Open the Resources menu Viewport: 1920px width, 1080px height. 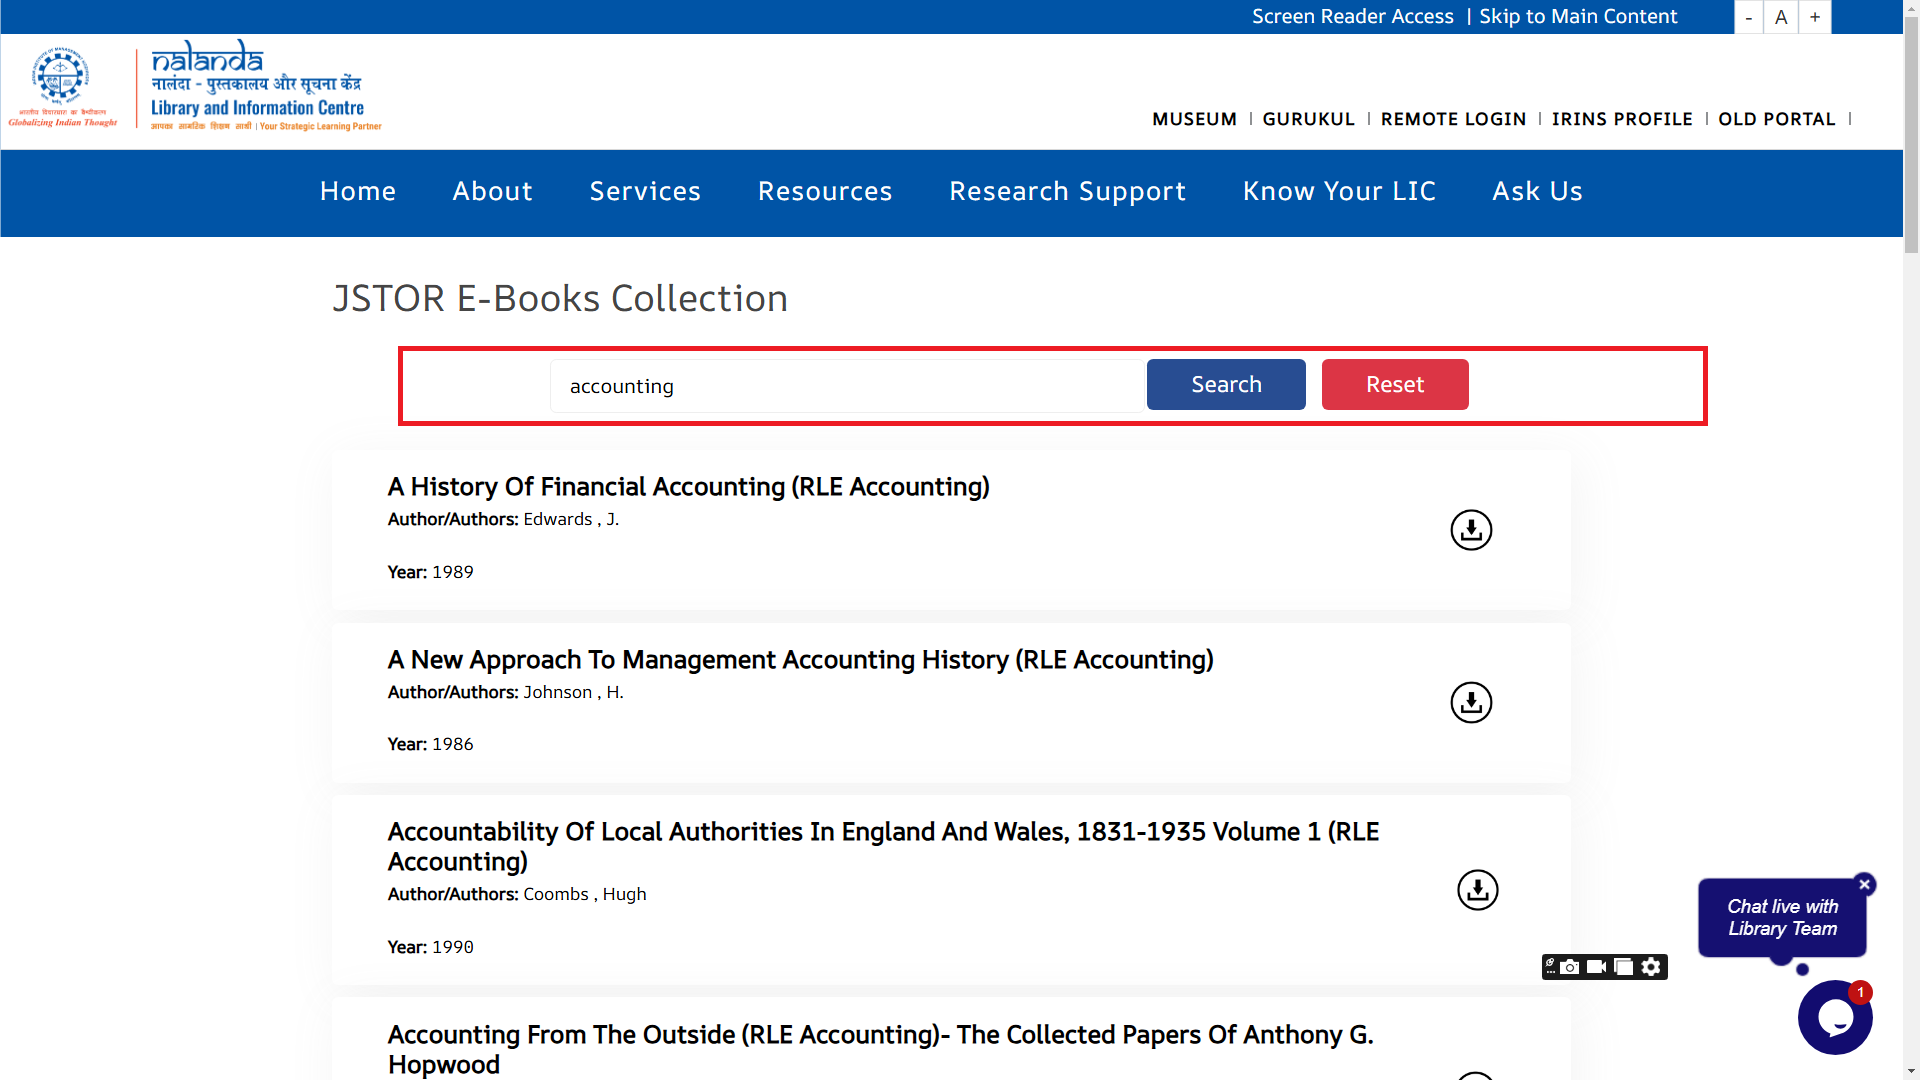(x=825, y=192)
